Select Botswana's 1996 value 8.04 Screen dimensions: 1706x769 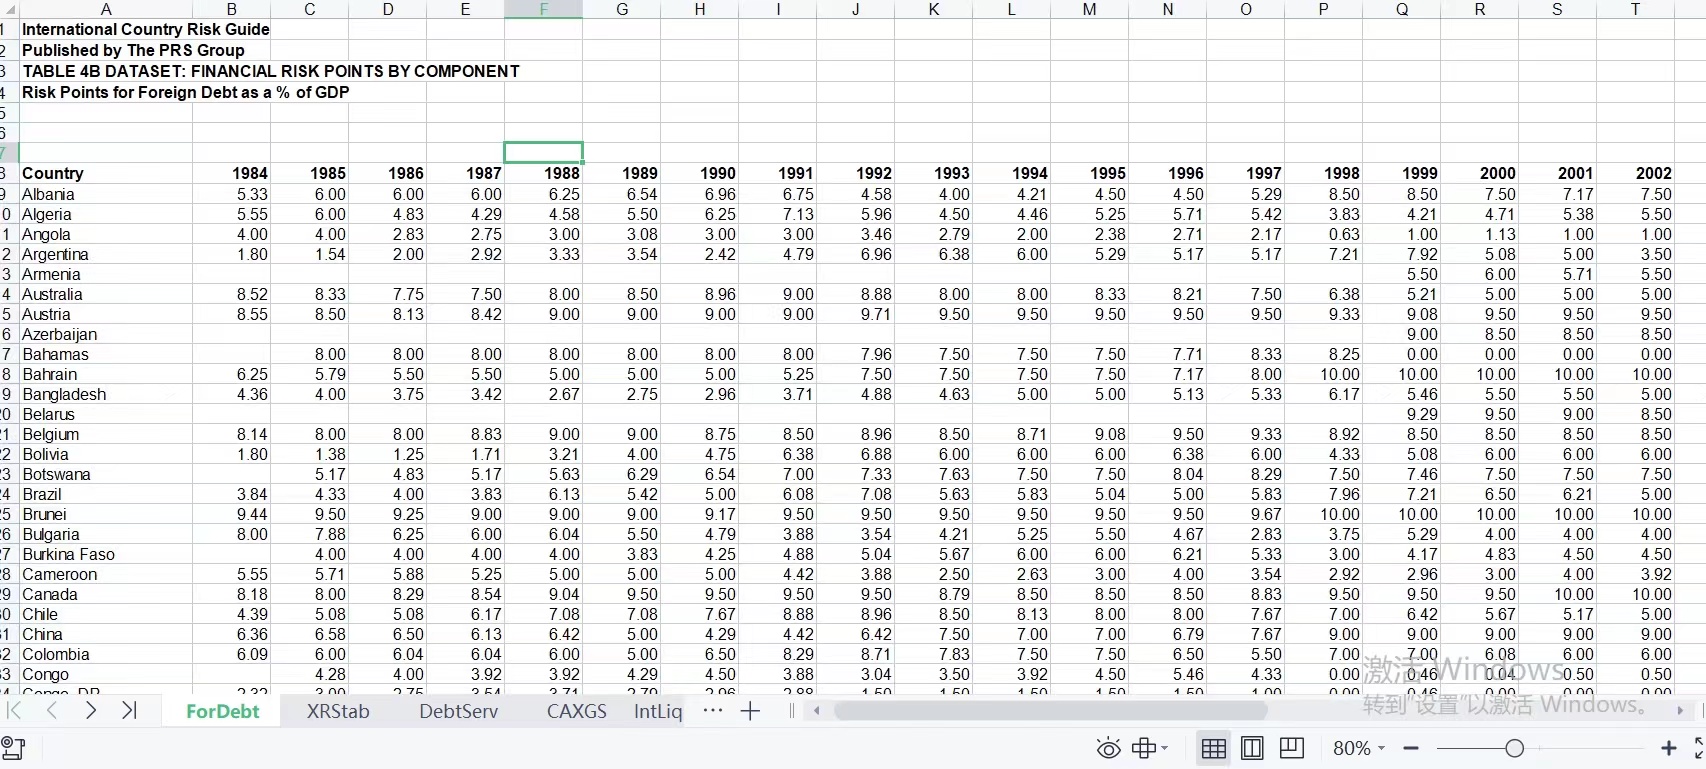coord(1167,474)
